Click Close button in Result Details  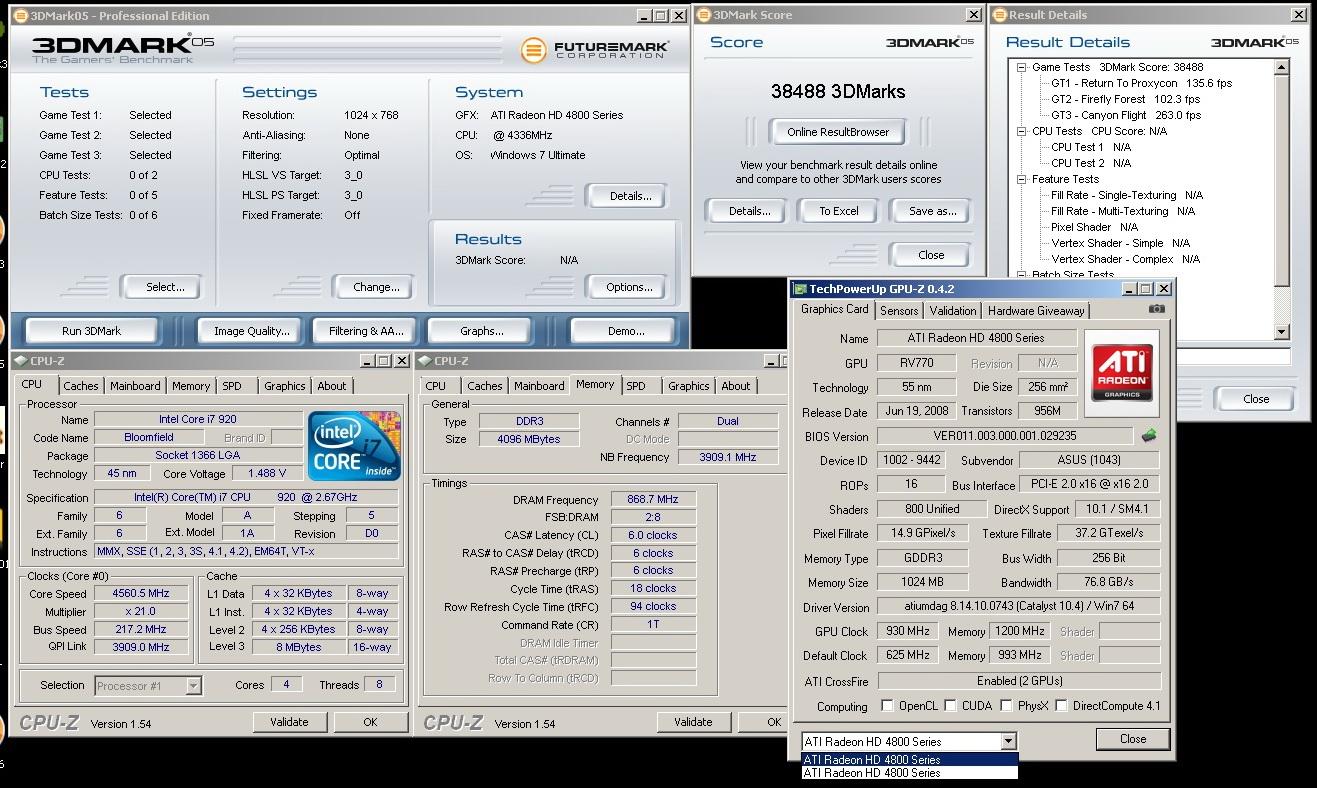(x=1256, y=398)
